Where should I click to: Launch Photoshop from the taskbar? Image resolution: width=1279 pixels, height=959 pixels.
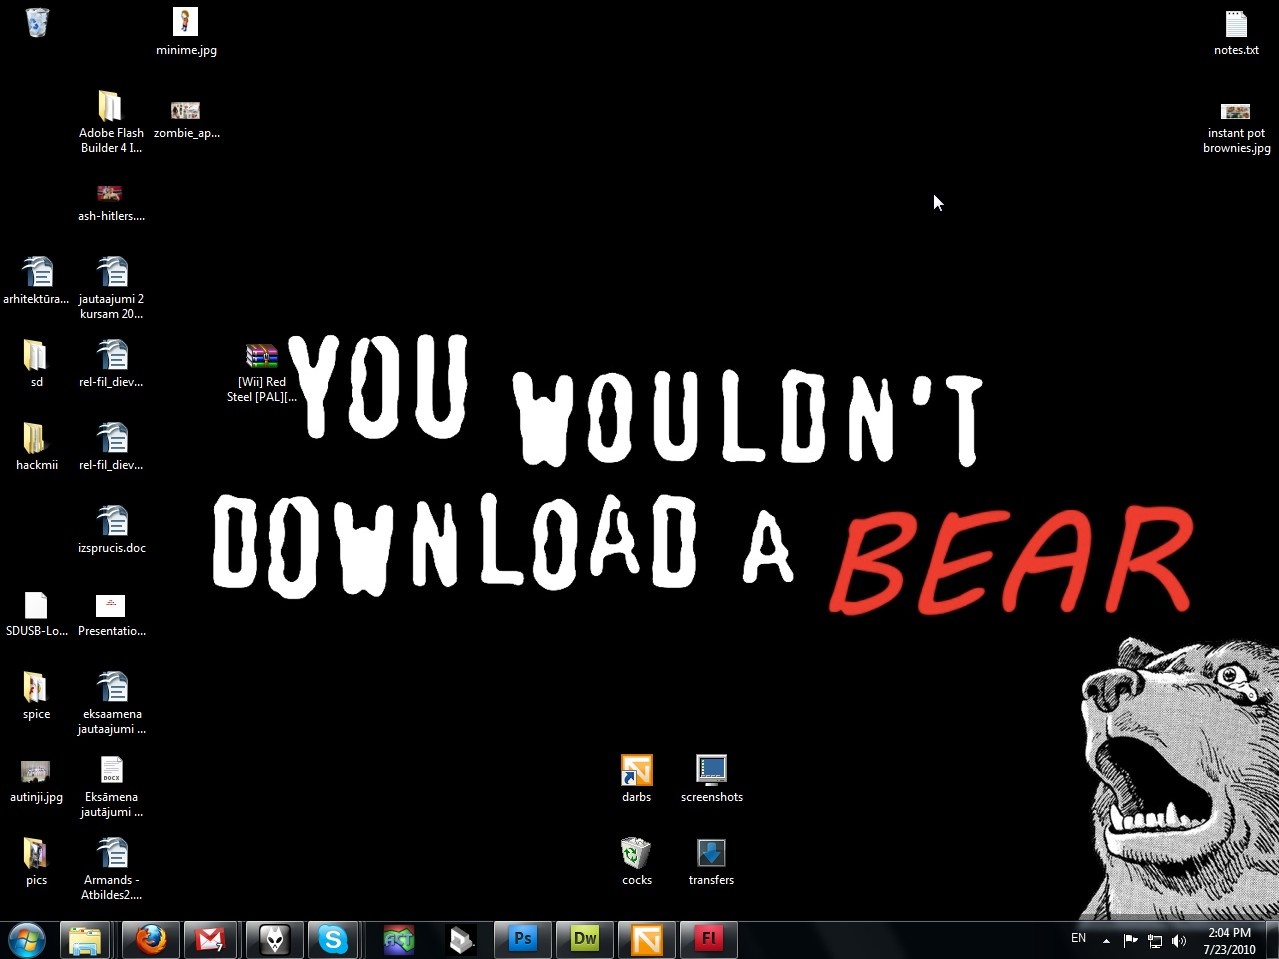click(x=523, y=940)
